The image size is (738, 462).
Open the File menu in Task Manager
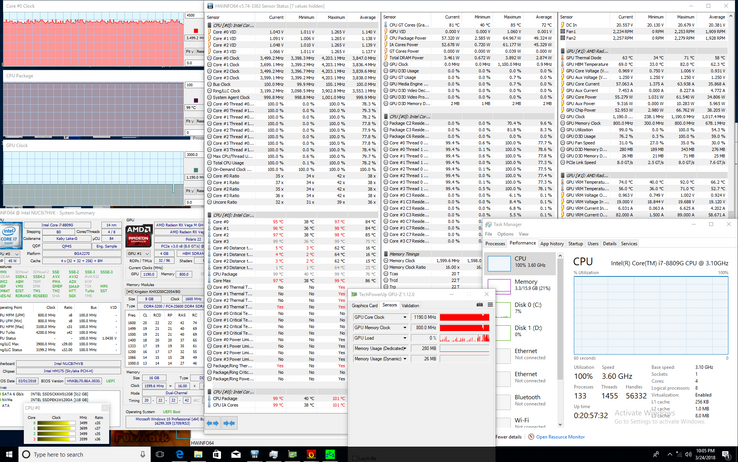pyautogui.click(x=489, y=234)
